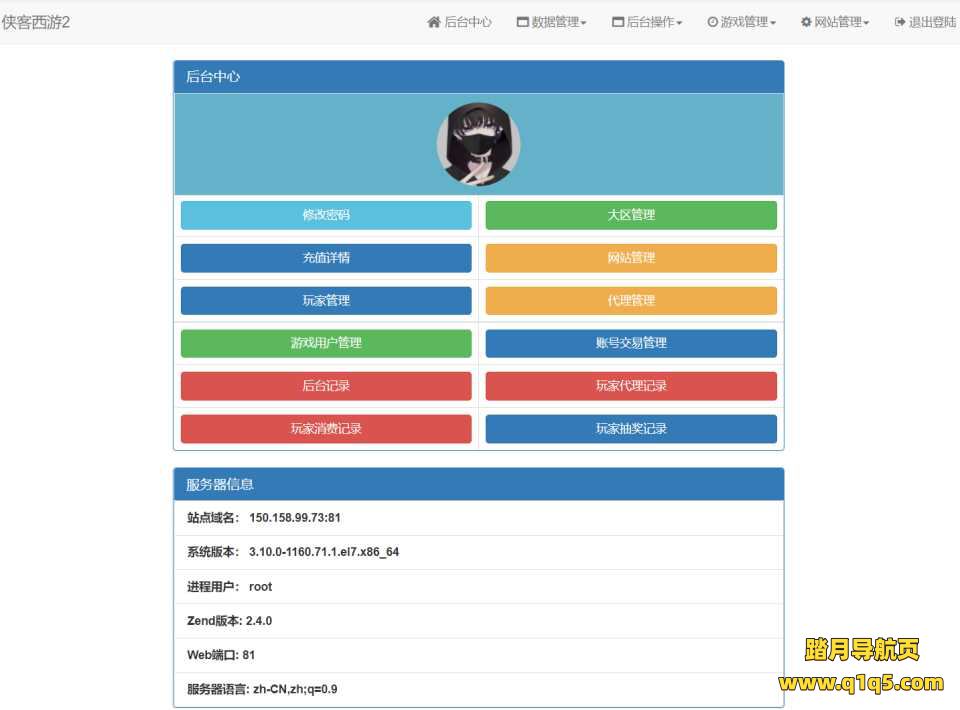Click the 账号交易管理 button
Image resolution: width=960 pixels, height=710 pixels.
point(630,343)
